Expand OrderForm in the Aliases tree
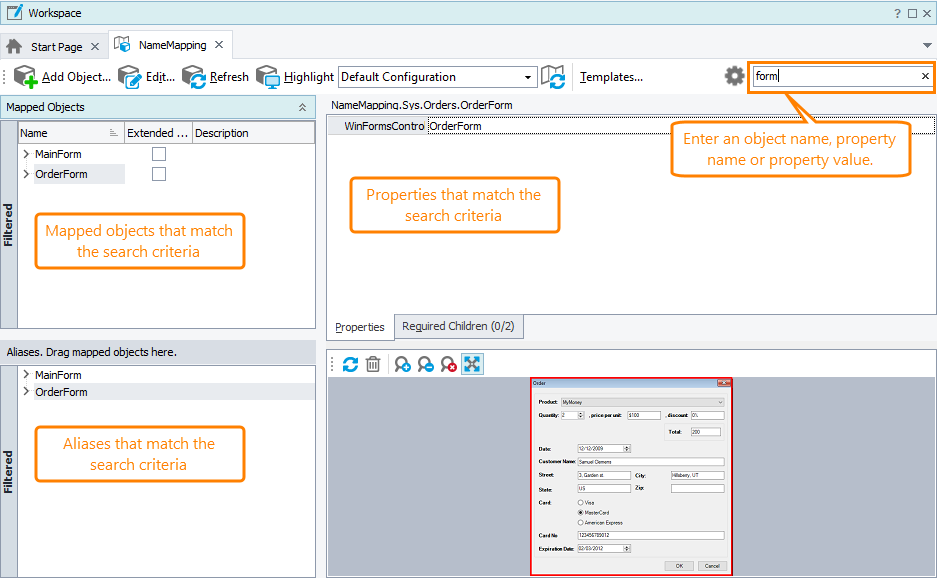The width and height of the screenshot is (937, 578). (25, 392)
